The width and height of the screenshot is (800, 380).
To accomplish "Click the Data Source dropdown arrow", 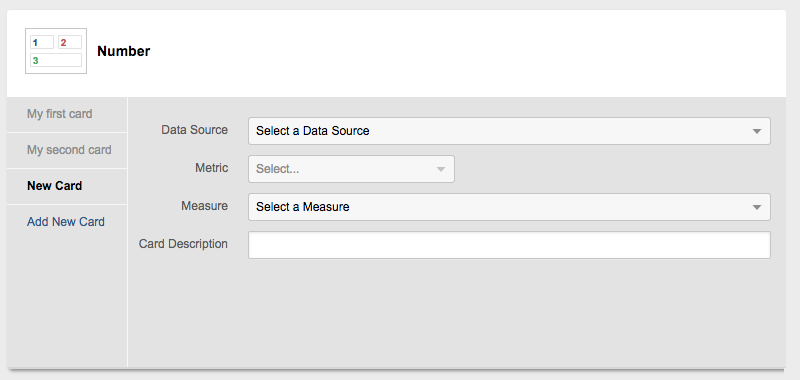I will [757, 131].
